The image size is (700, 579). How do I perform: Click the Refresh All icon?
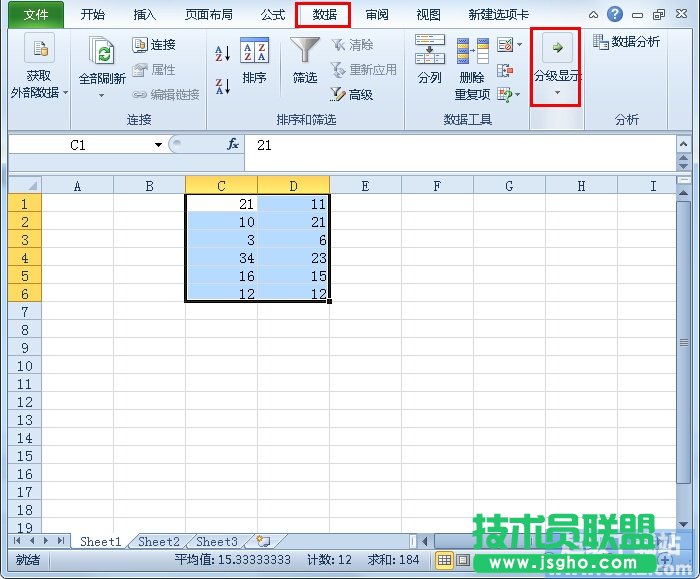click(x=102, y=50)
